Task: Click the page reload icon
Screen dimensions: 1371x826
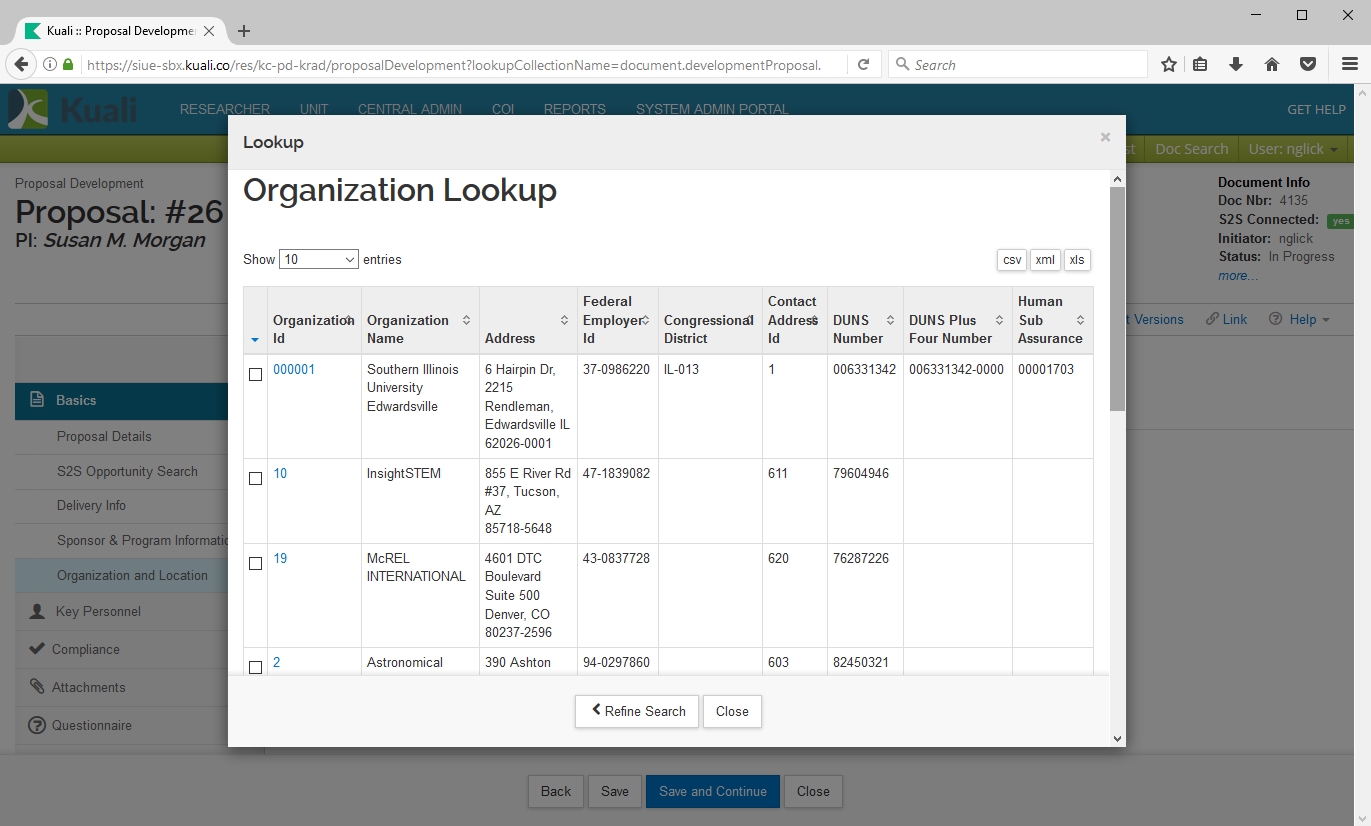Action: tap(863, 65)
